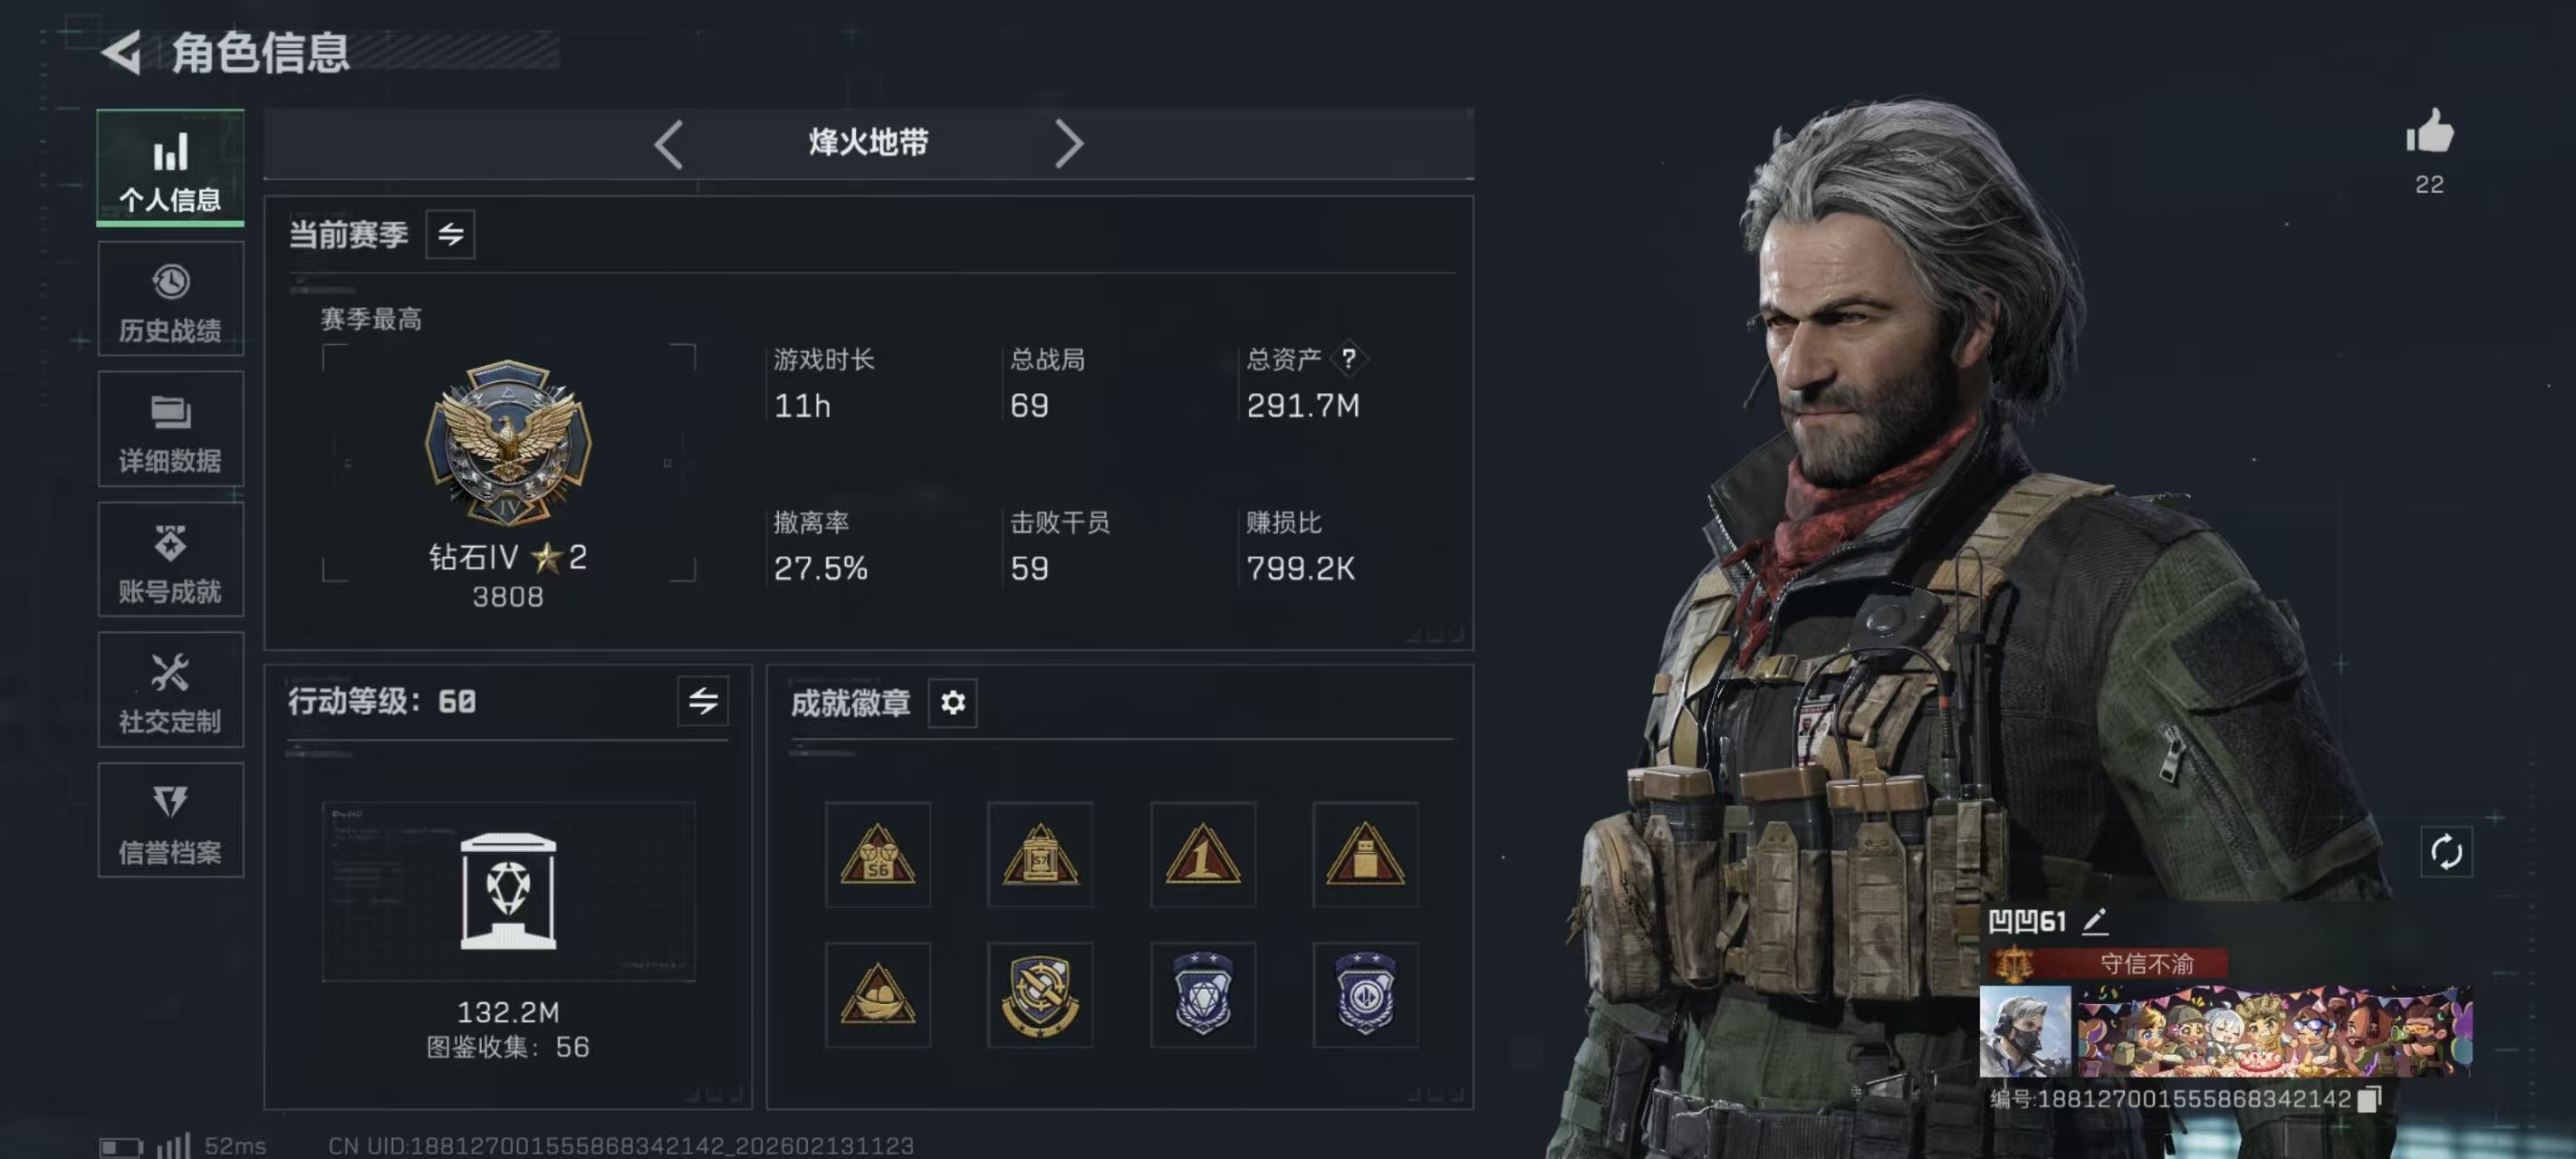Edit the nickname 凹凹61 with the pencil icon
Image resolution: width=2576 pixels, height=1159 pixels.
(x=2095, y=920)
